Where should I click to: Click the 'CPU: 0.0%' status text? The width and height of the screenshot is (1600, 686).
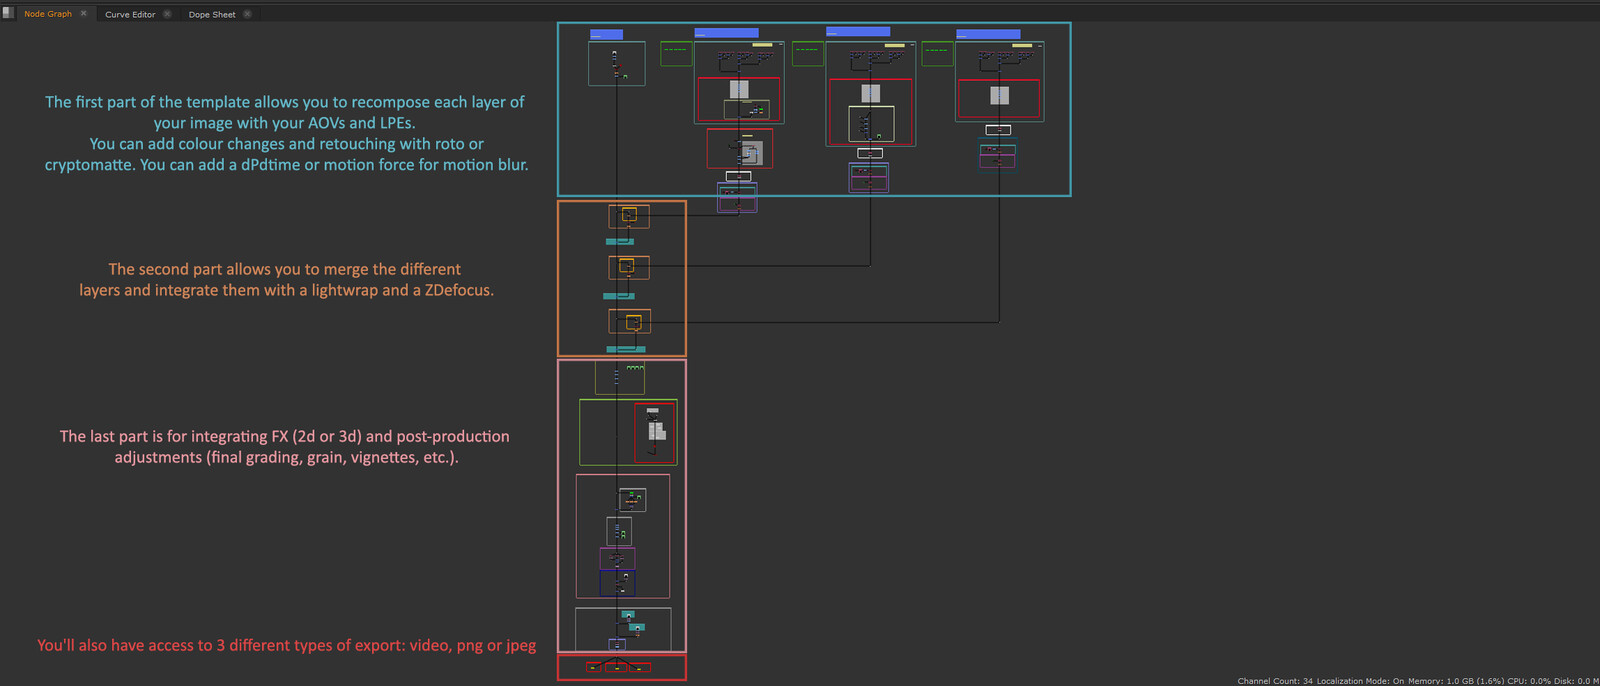click(x=1528, y=681)
